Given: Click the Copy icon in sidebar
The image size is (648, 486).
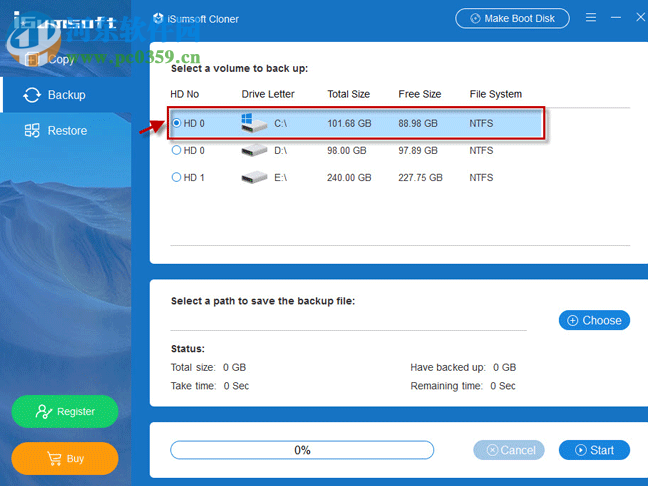Looking at the screenshot, I should [x=32, y=60].
